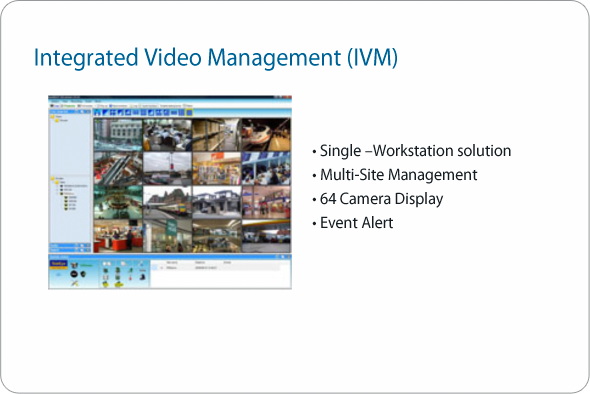Viewport: 590px width, 394px height.
Task: Select the first camera item in the device tree
Action: click(x=73, y=186)
